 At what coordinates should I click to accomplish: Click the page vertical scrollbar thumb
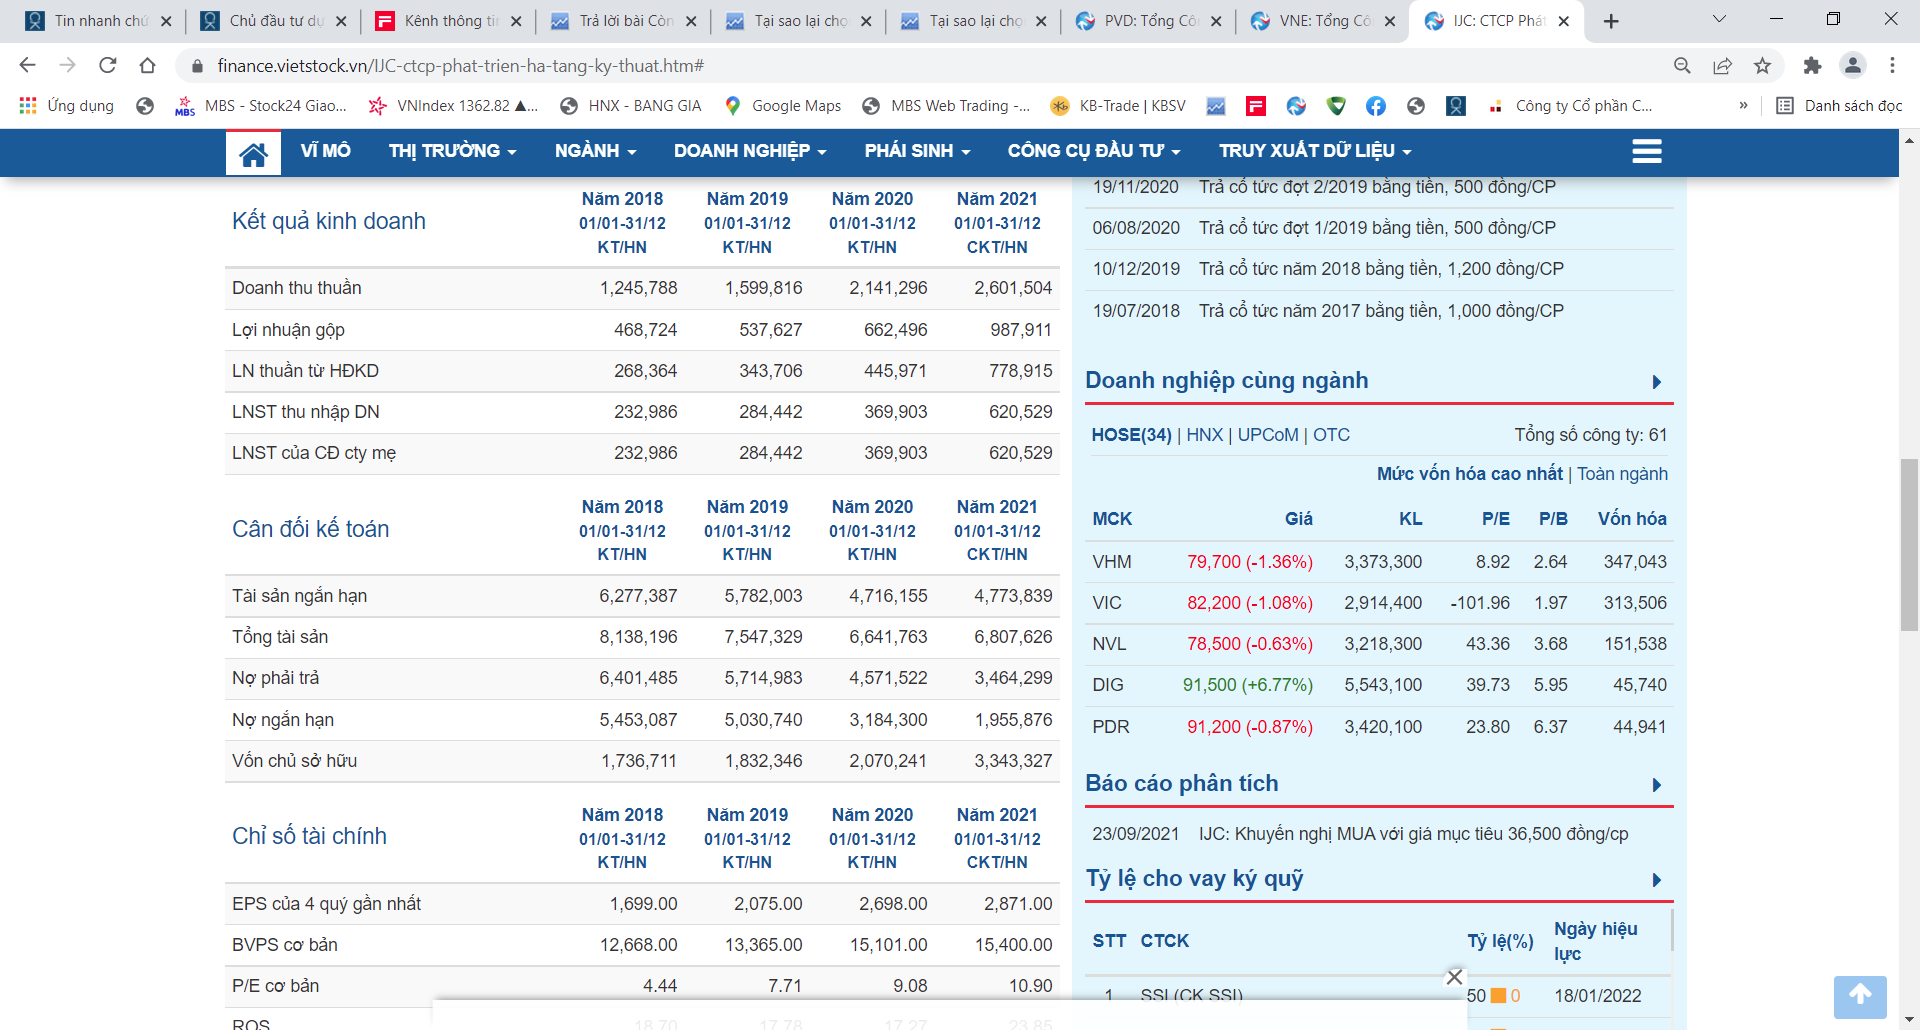coord(1909,545)
